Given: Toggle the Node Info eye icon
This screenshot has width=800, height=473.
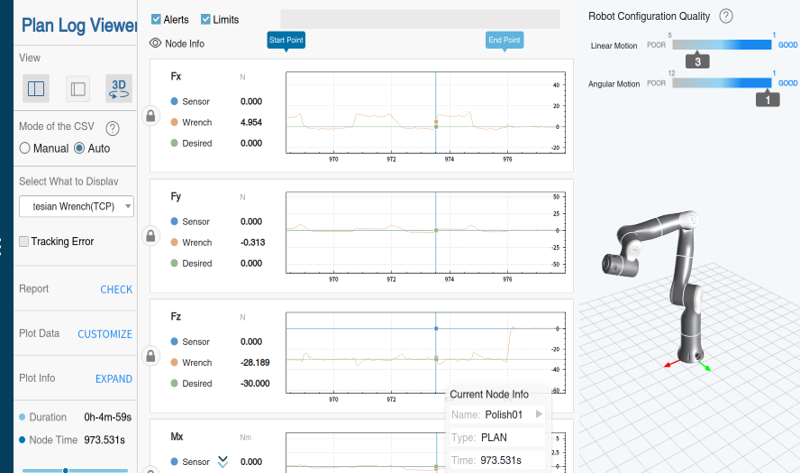Looking at the screenshot, I should (x=155, y=43).
